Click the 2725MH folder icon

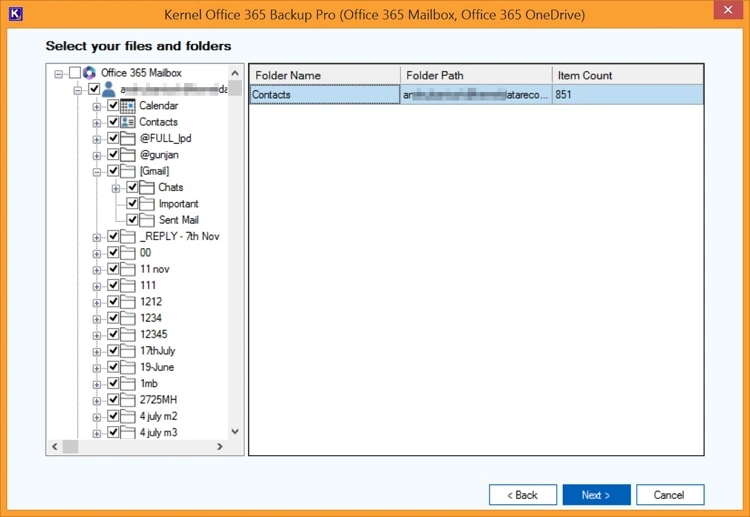(128, 400)
